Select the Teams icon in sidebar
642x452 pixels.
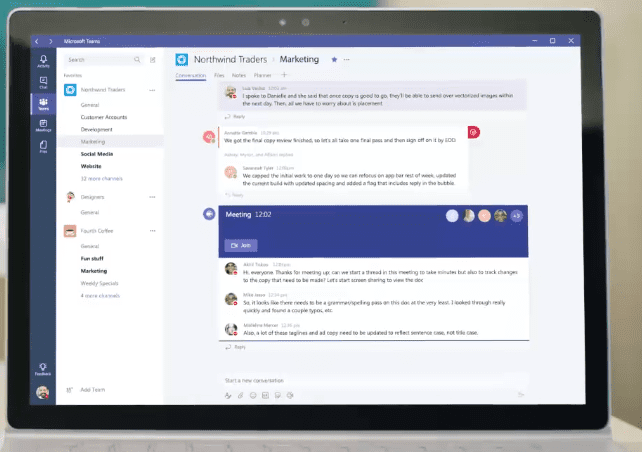click(43, 104)
